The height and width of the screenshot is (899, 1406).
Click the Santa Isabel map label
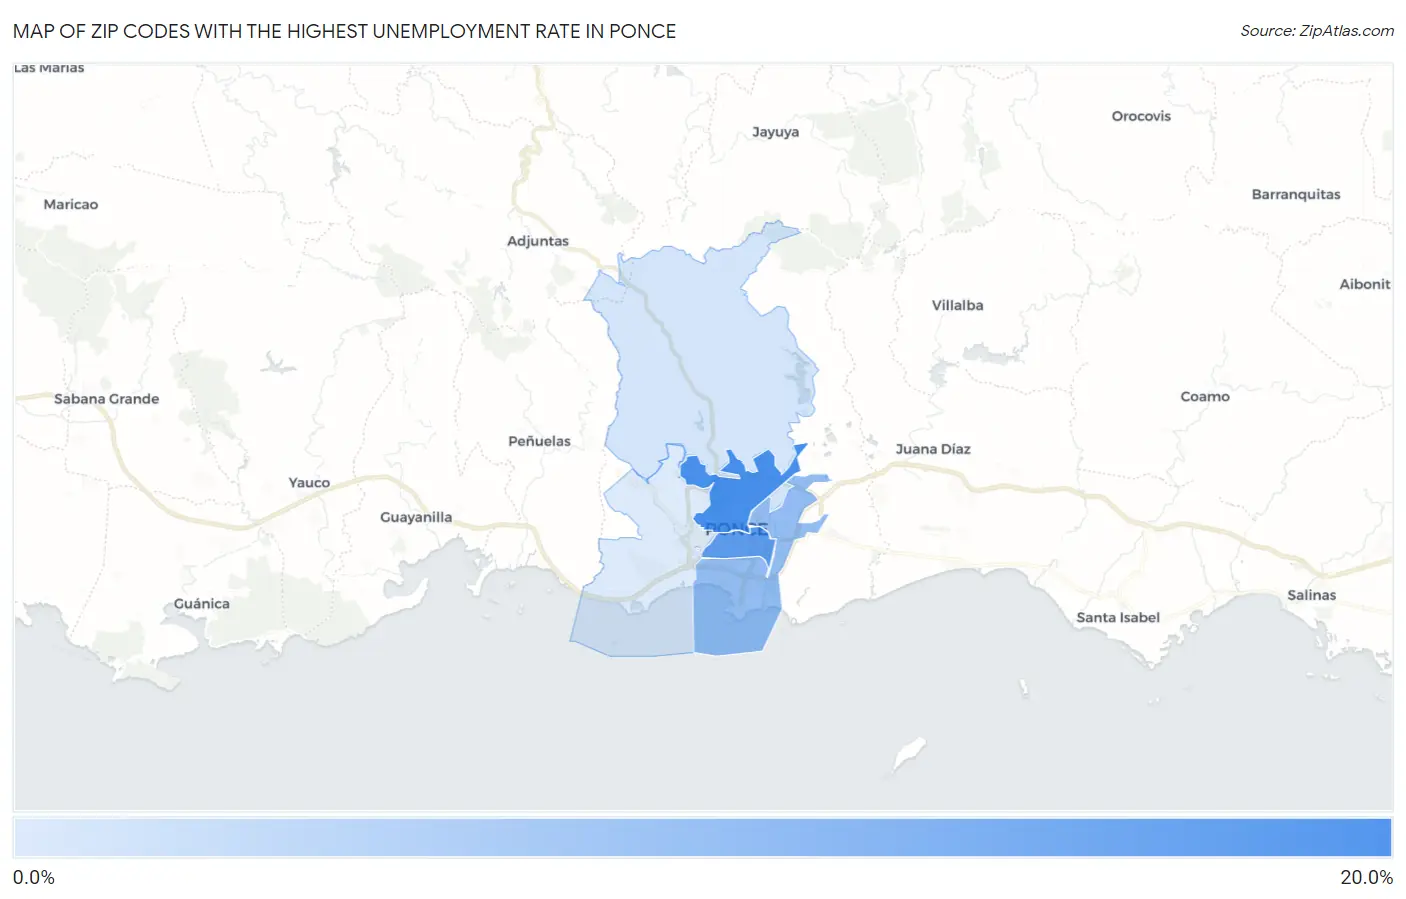1118,618
